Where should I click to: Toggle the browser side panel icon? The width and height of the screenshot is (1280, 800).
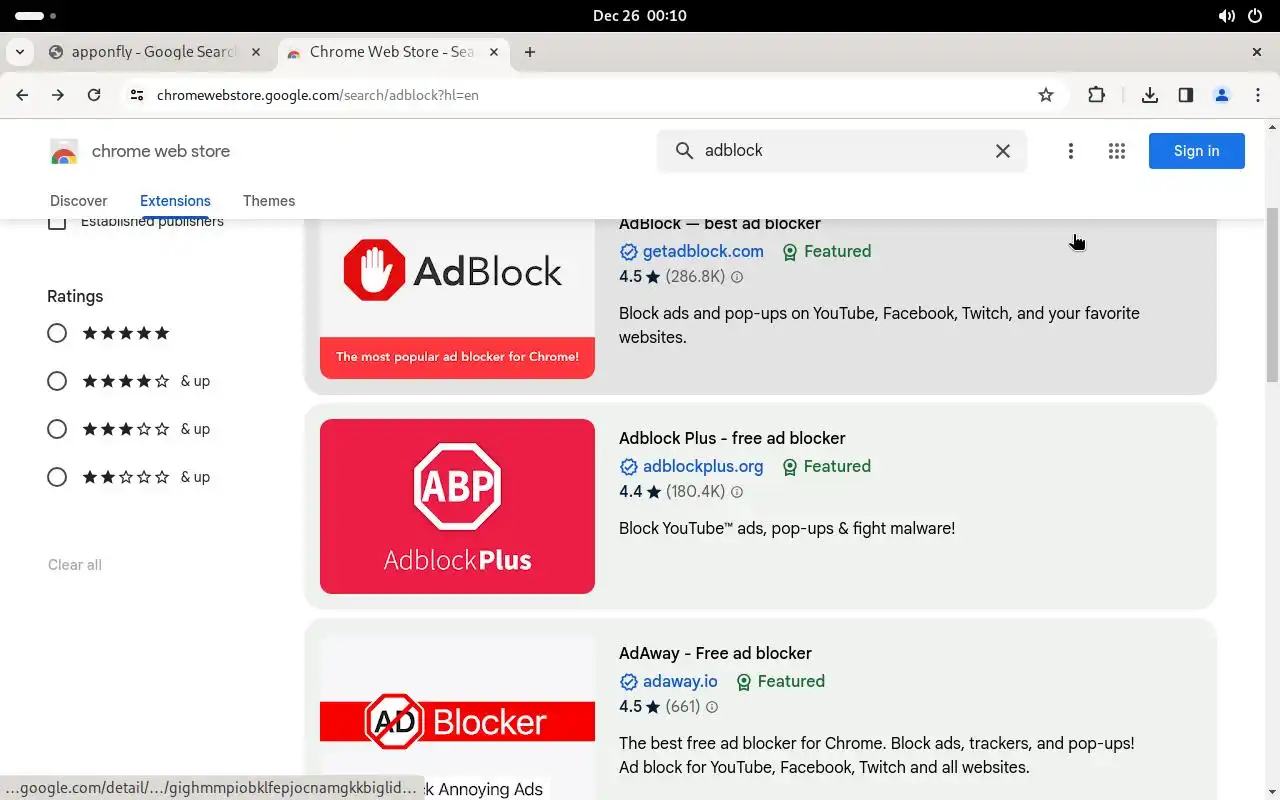(1186, 95)
